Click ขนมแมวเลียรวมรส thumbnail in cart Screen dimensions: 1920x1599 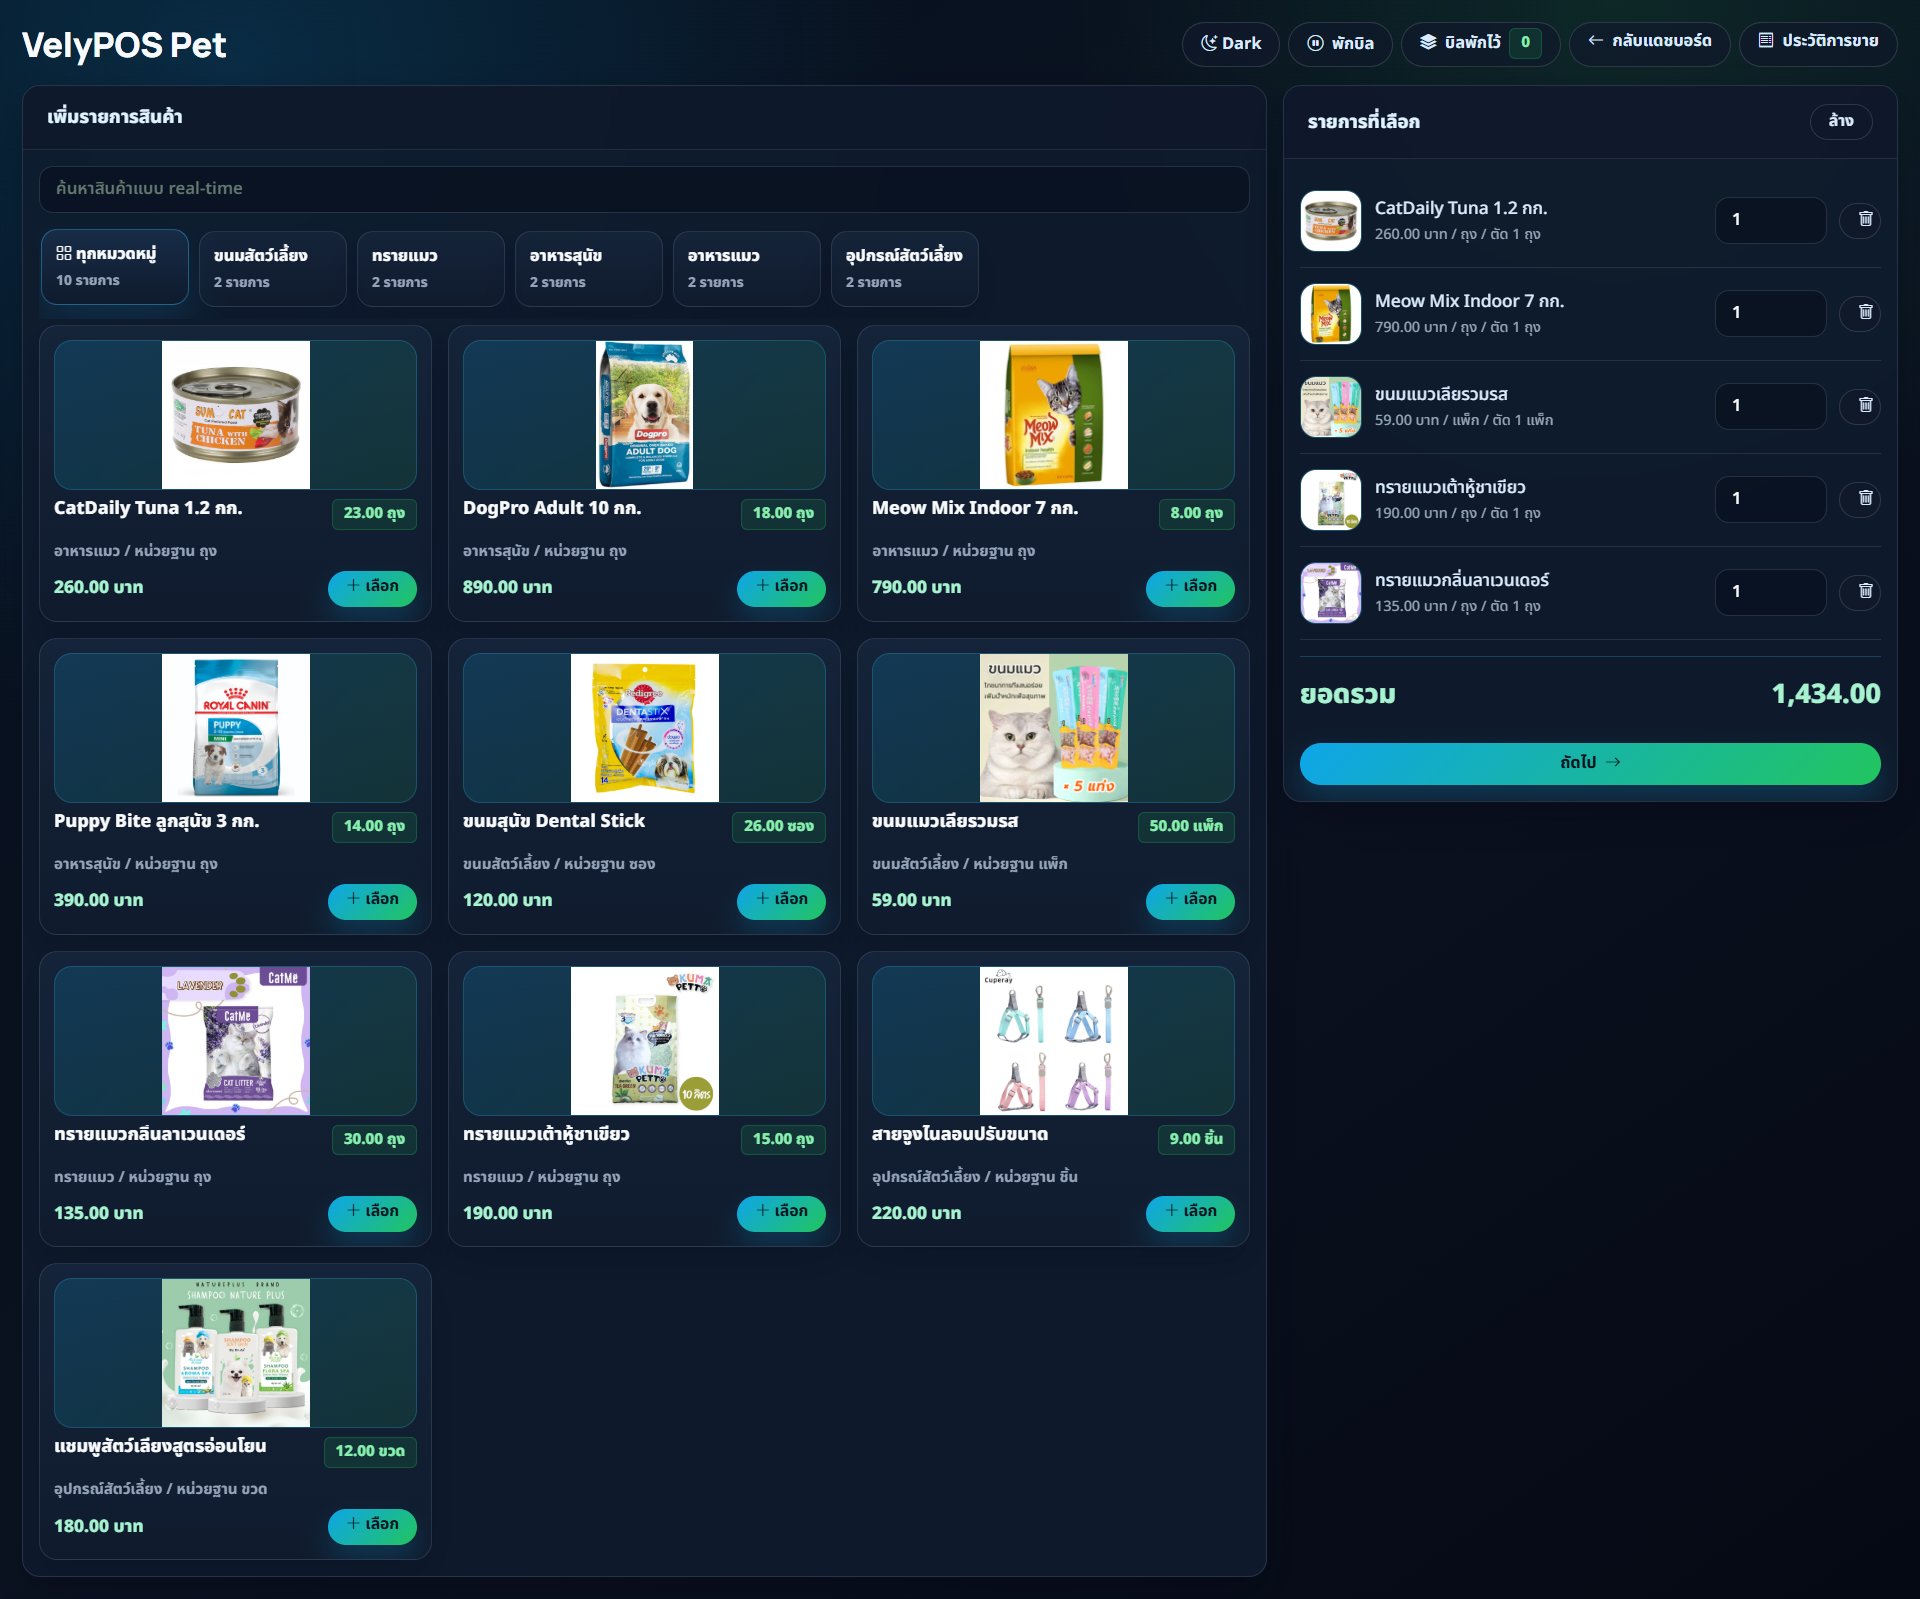point(1331,407)
